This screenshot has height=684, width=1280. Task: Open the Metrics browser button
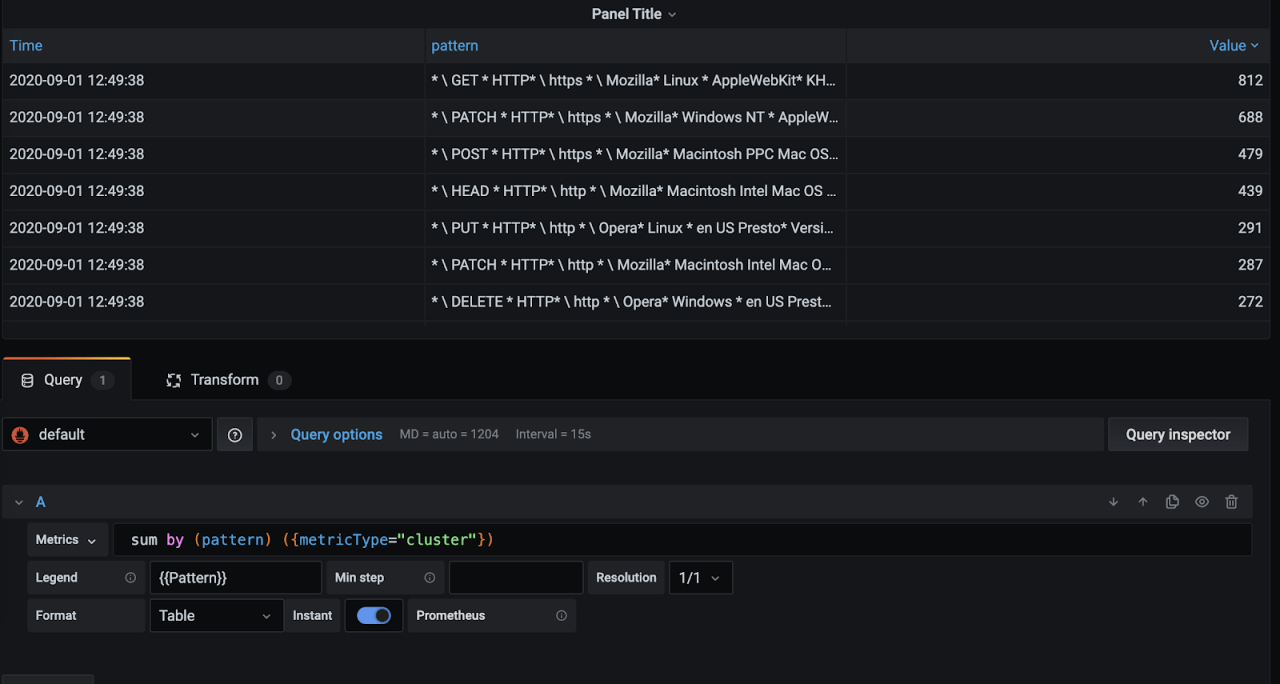pyautogui.click(x=67, y=540)
